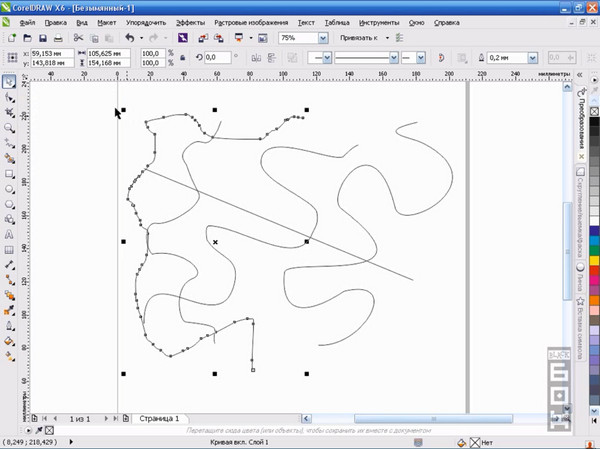Open the Эффекты menu
The image size is (600, 449).
tap(190, 20)
